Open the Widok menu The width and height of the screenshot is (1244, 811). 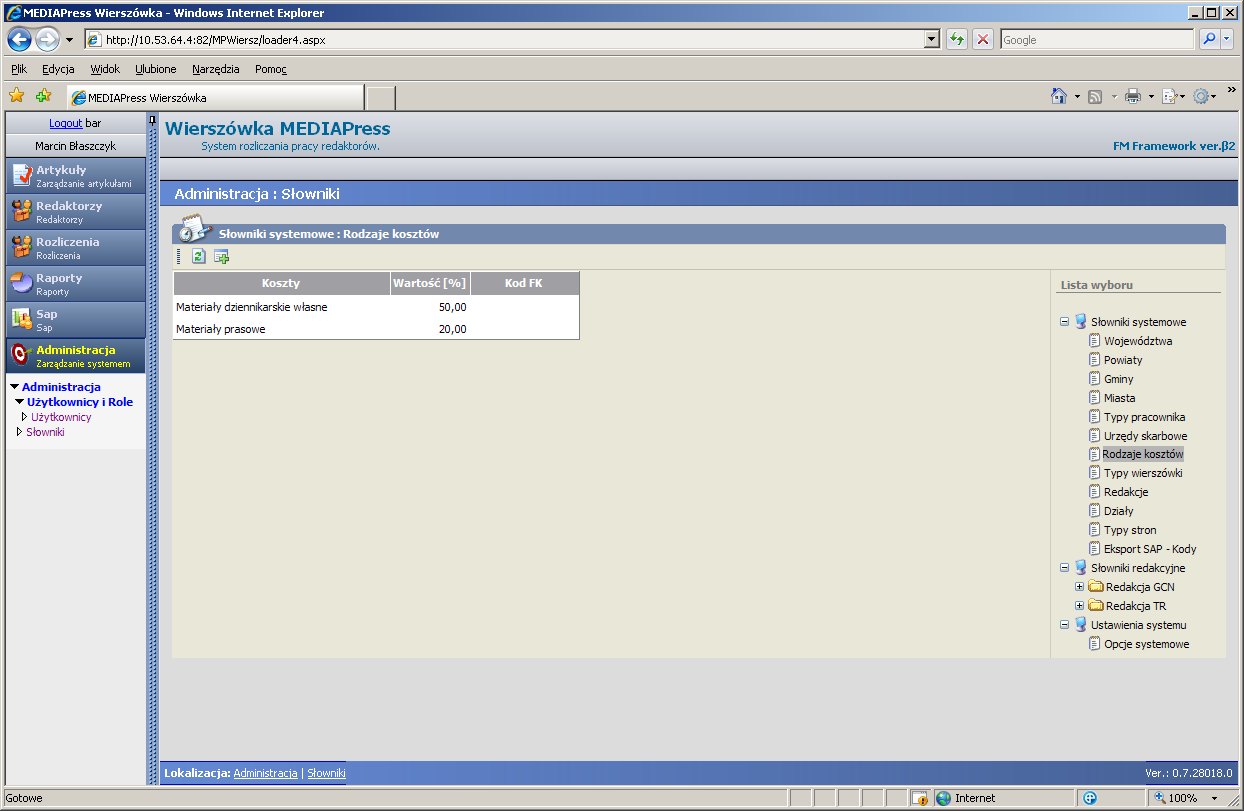point(105,69)
